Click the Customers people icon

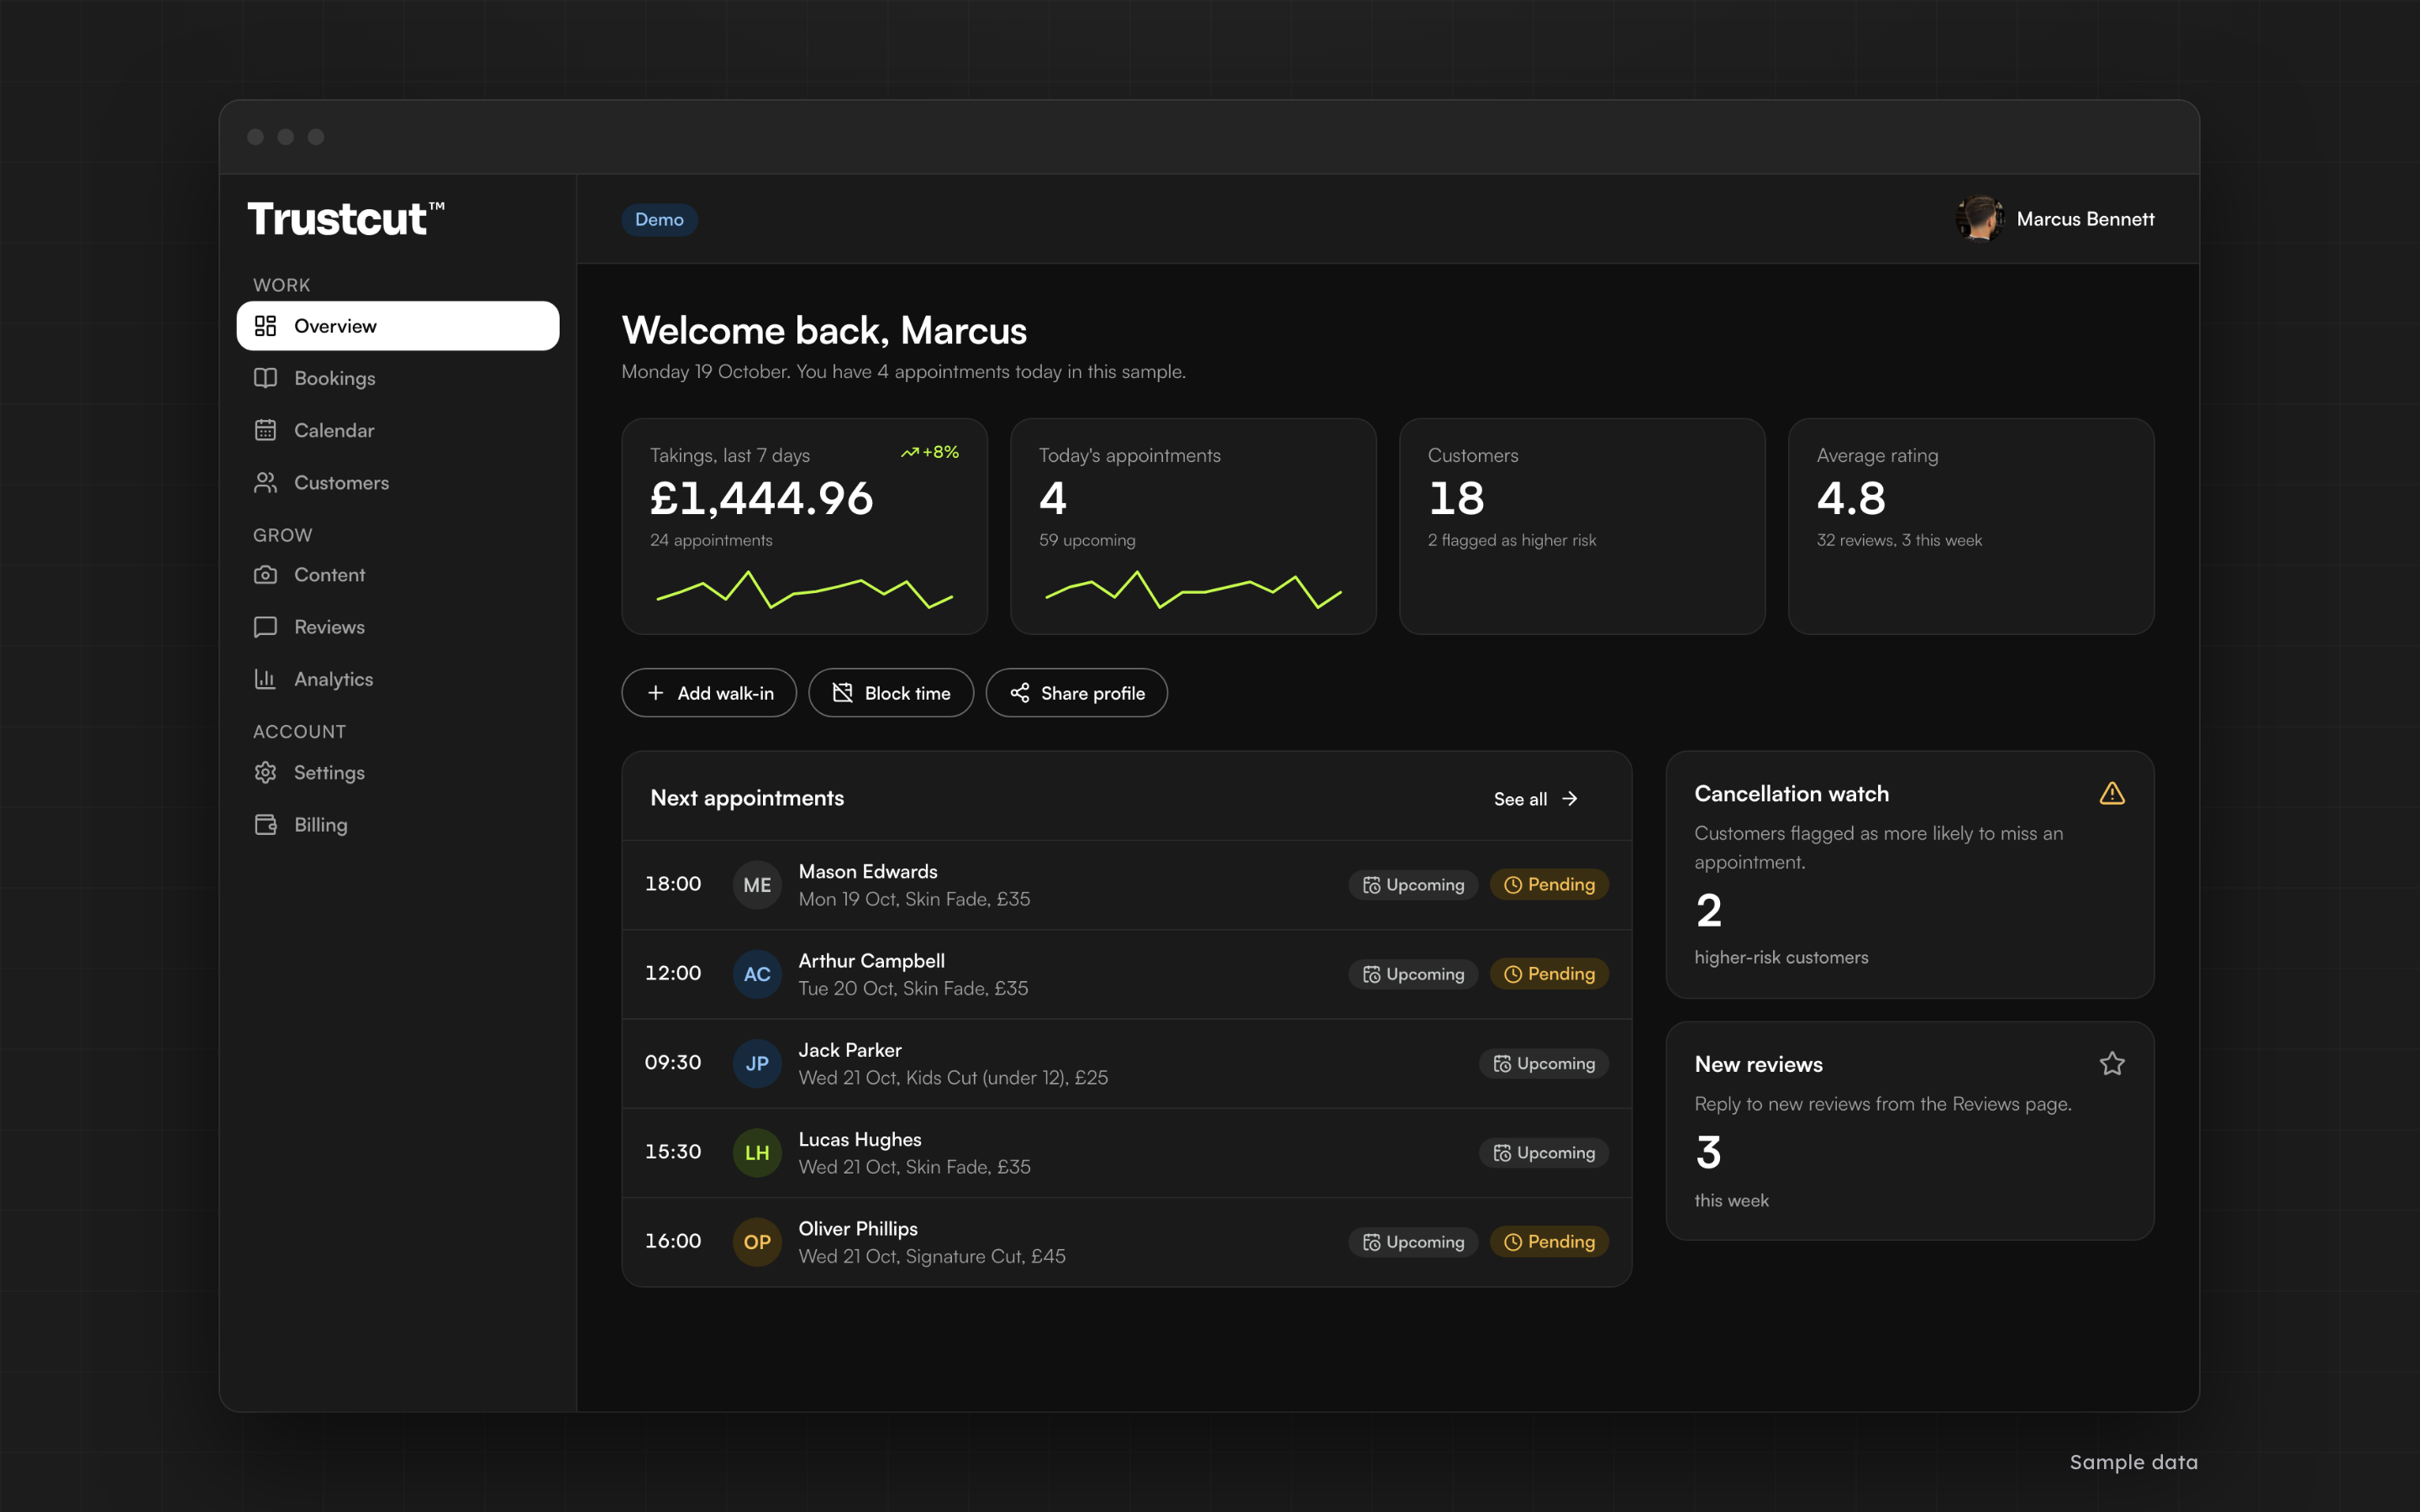[x=265, y=483]
